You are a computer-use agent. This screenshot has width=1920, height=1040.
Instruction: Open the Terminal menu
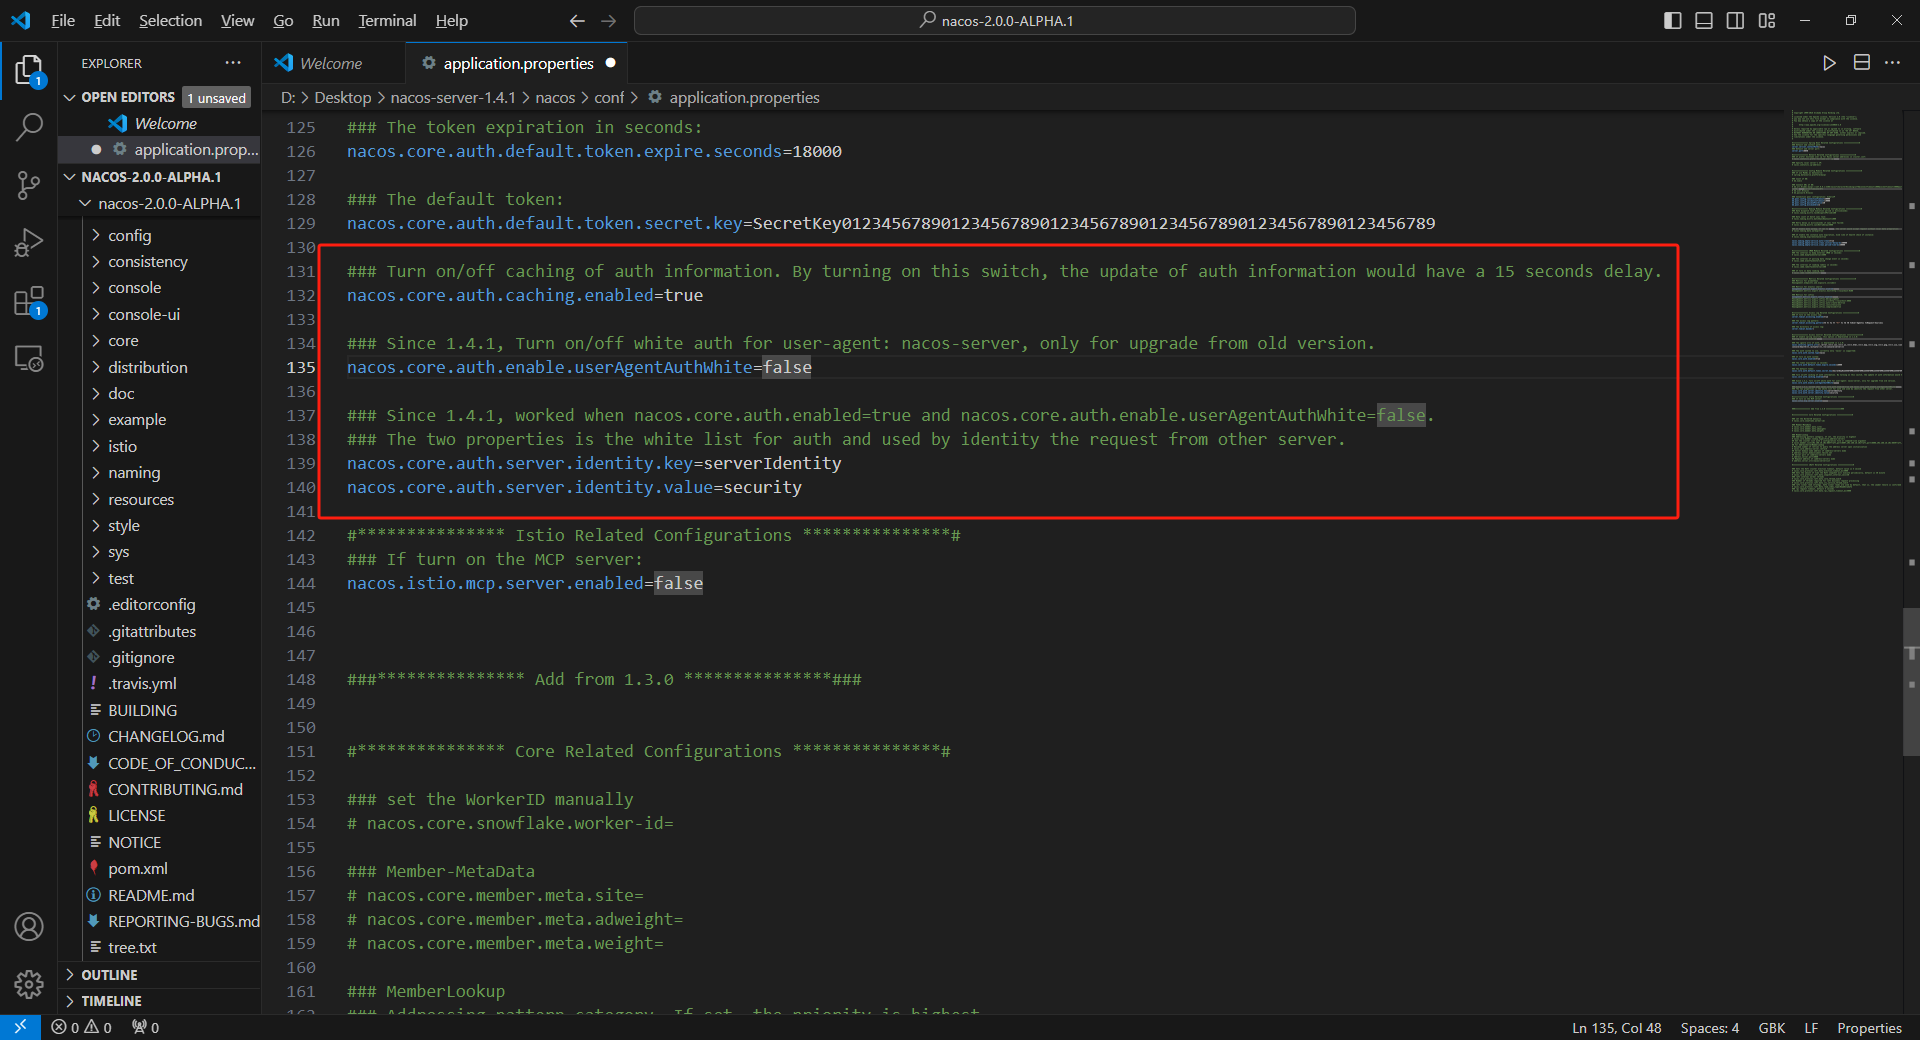pos(387,21)
